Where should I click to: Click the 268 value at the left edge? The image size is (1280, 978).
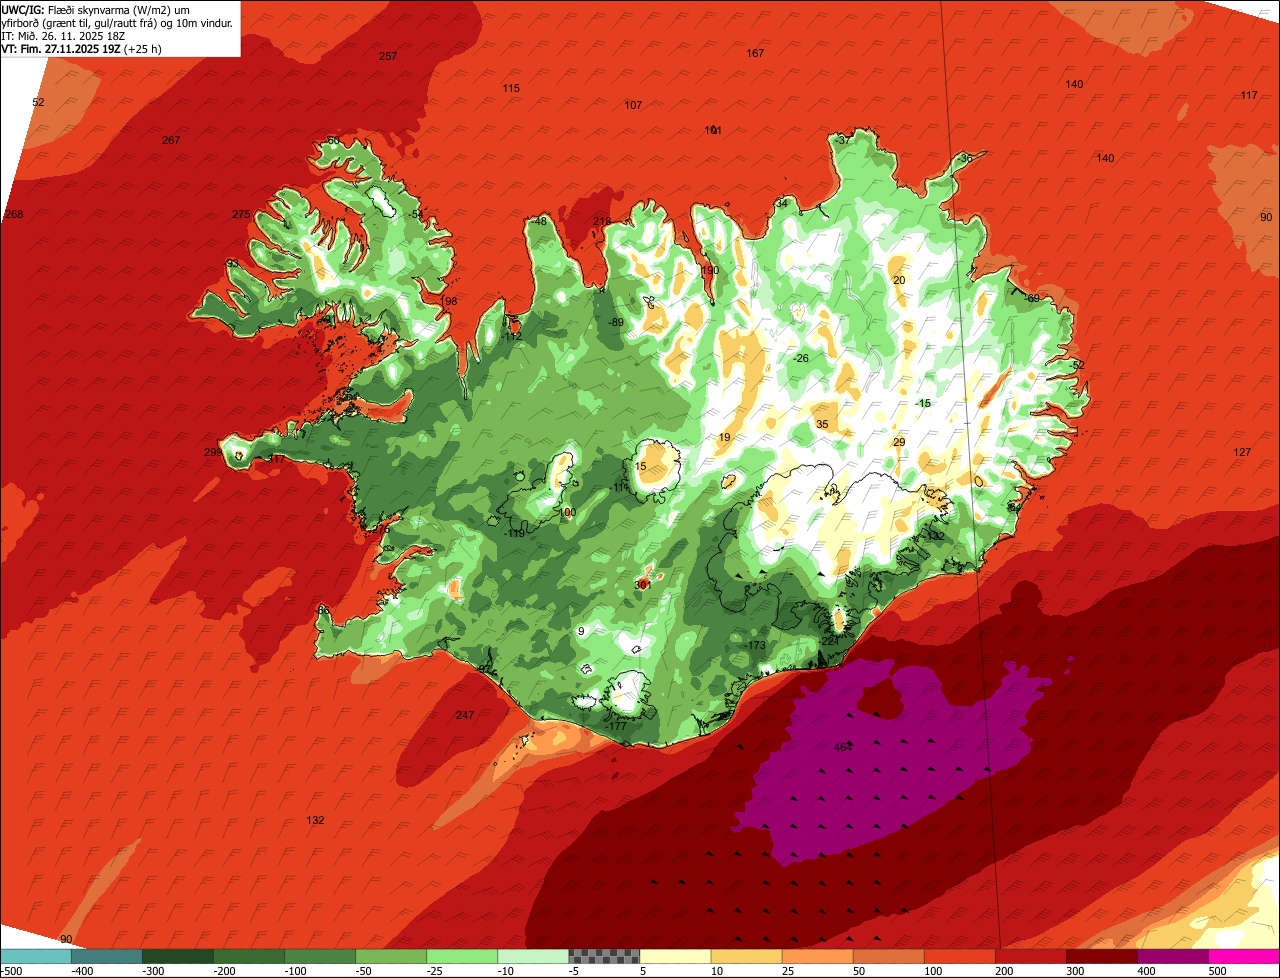(x=14, y=215)
